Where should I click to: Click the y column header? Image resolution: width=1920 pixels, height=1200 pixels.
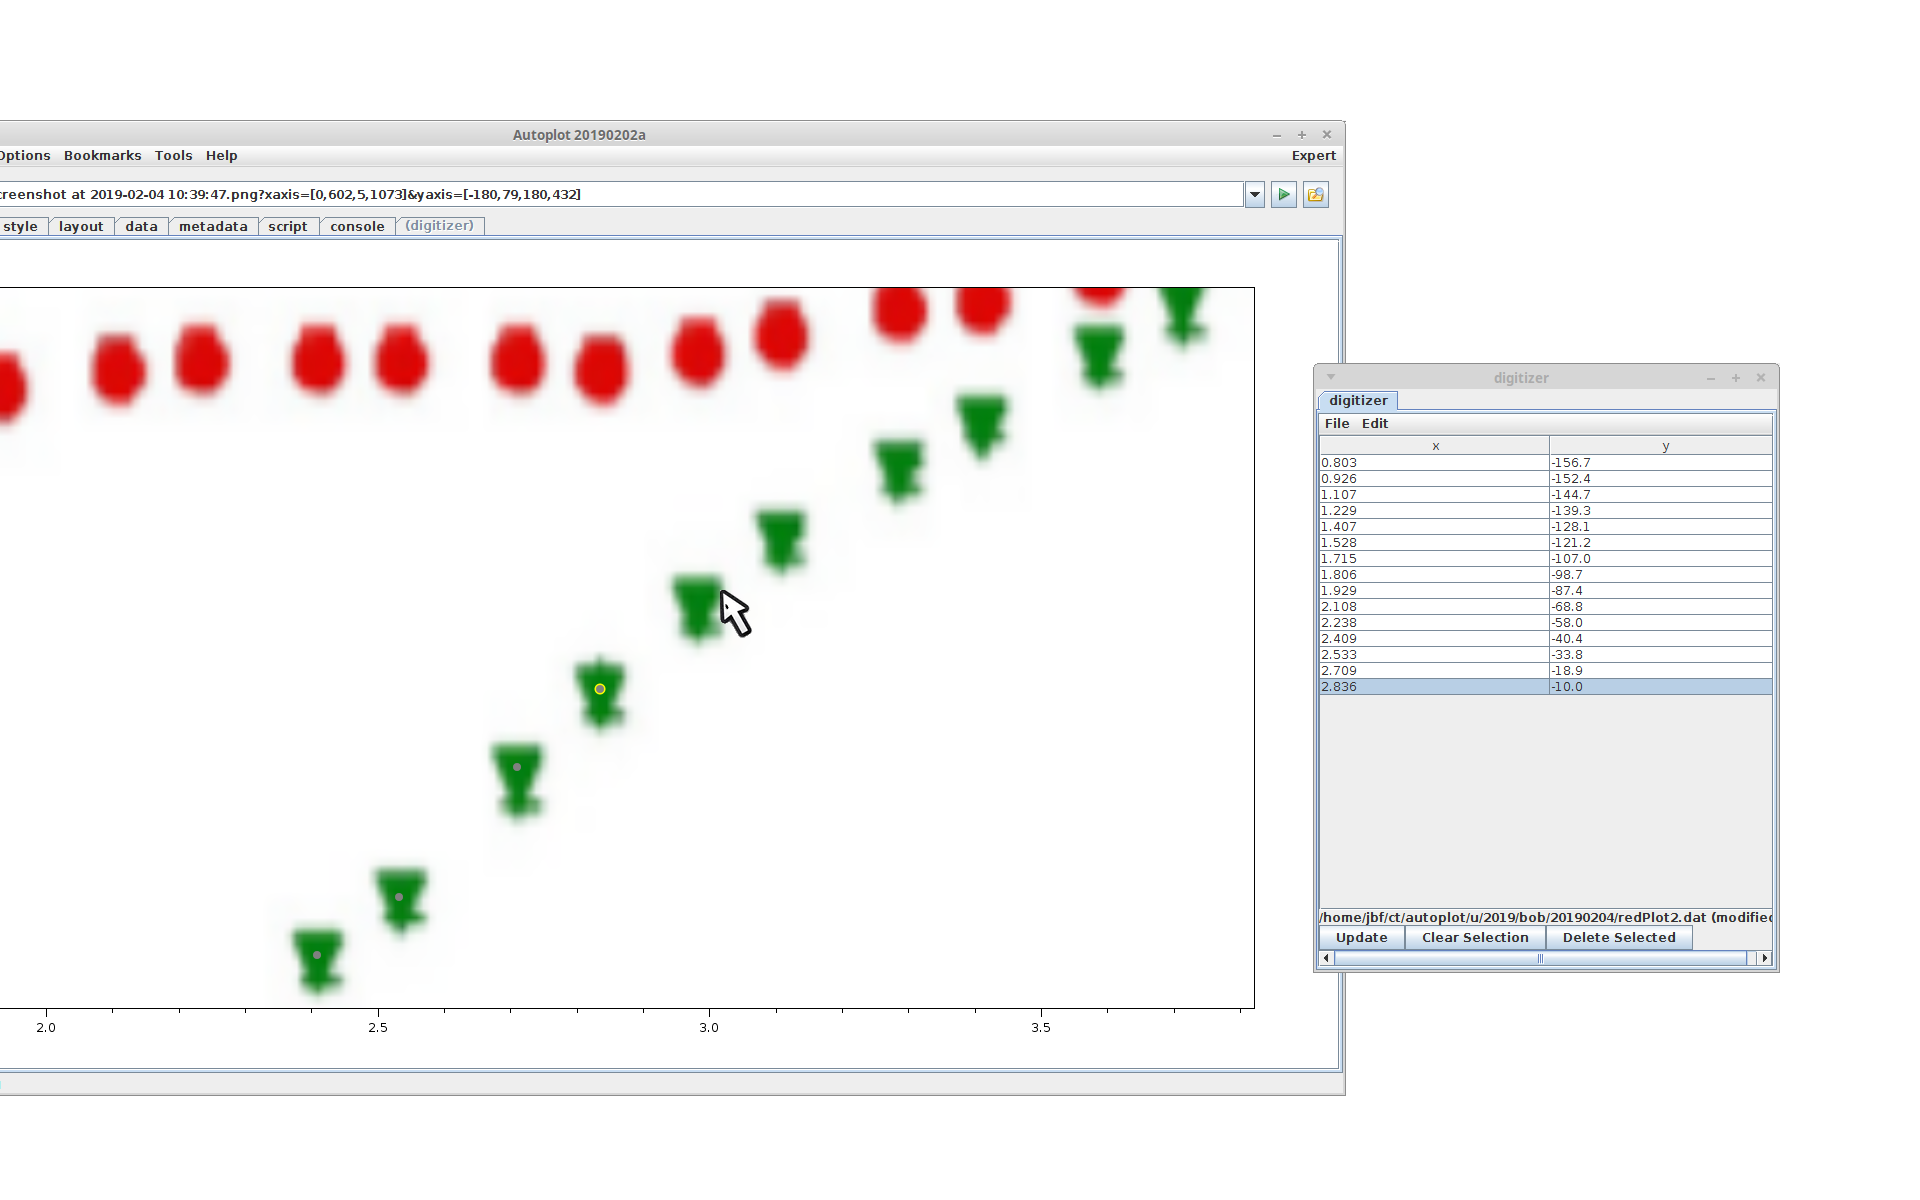click(1661, 446)
